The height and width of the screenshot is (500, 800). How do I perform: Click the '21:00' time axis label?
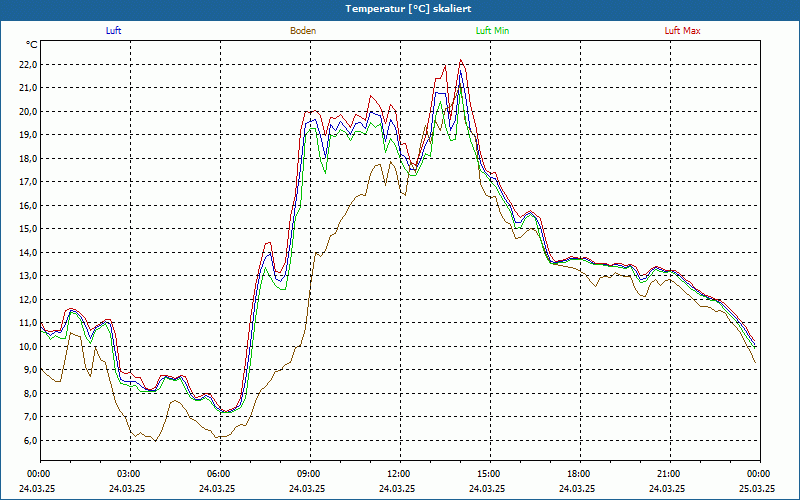tap(668, 474)
